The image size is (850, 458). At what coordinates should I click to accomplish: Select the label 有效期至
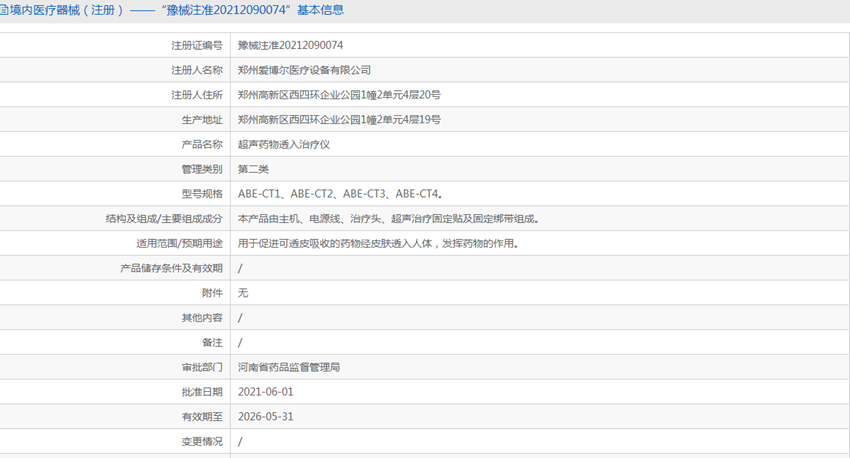202,417
